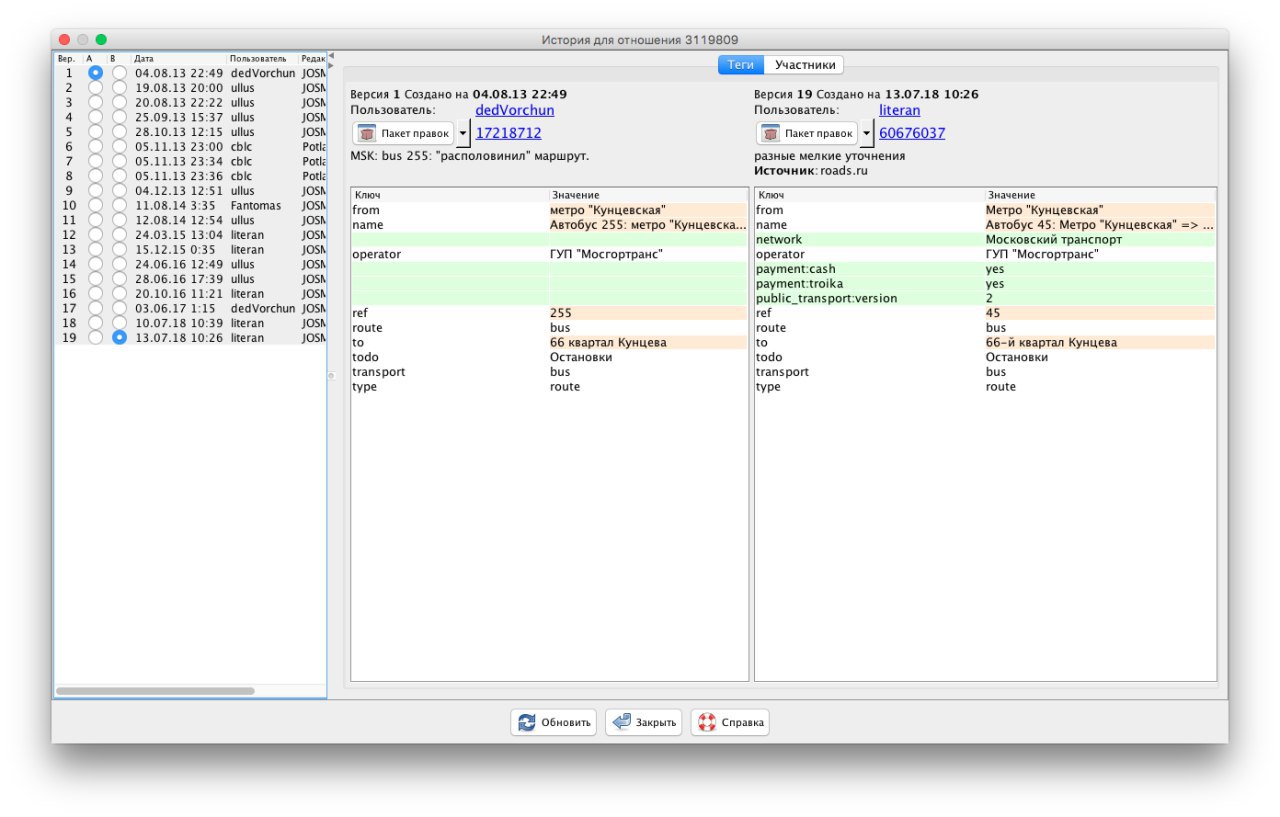Open the changeset manager for version 19
1280x817 pixels.
[x=807, y=133]
